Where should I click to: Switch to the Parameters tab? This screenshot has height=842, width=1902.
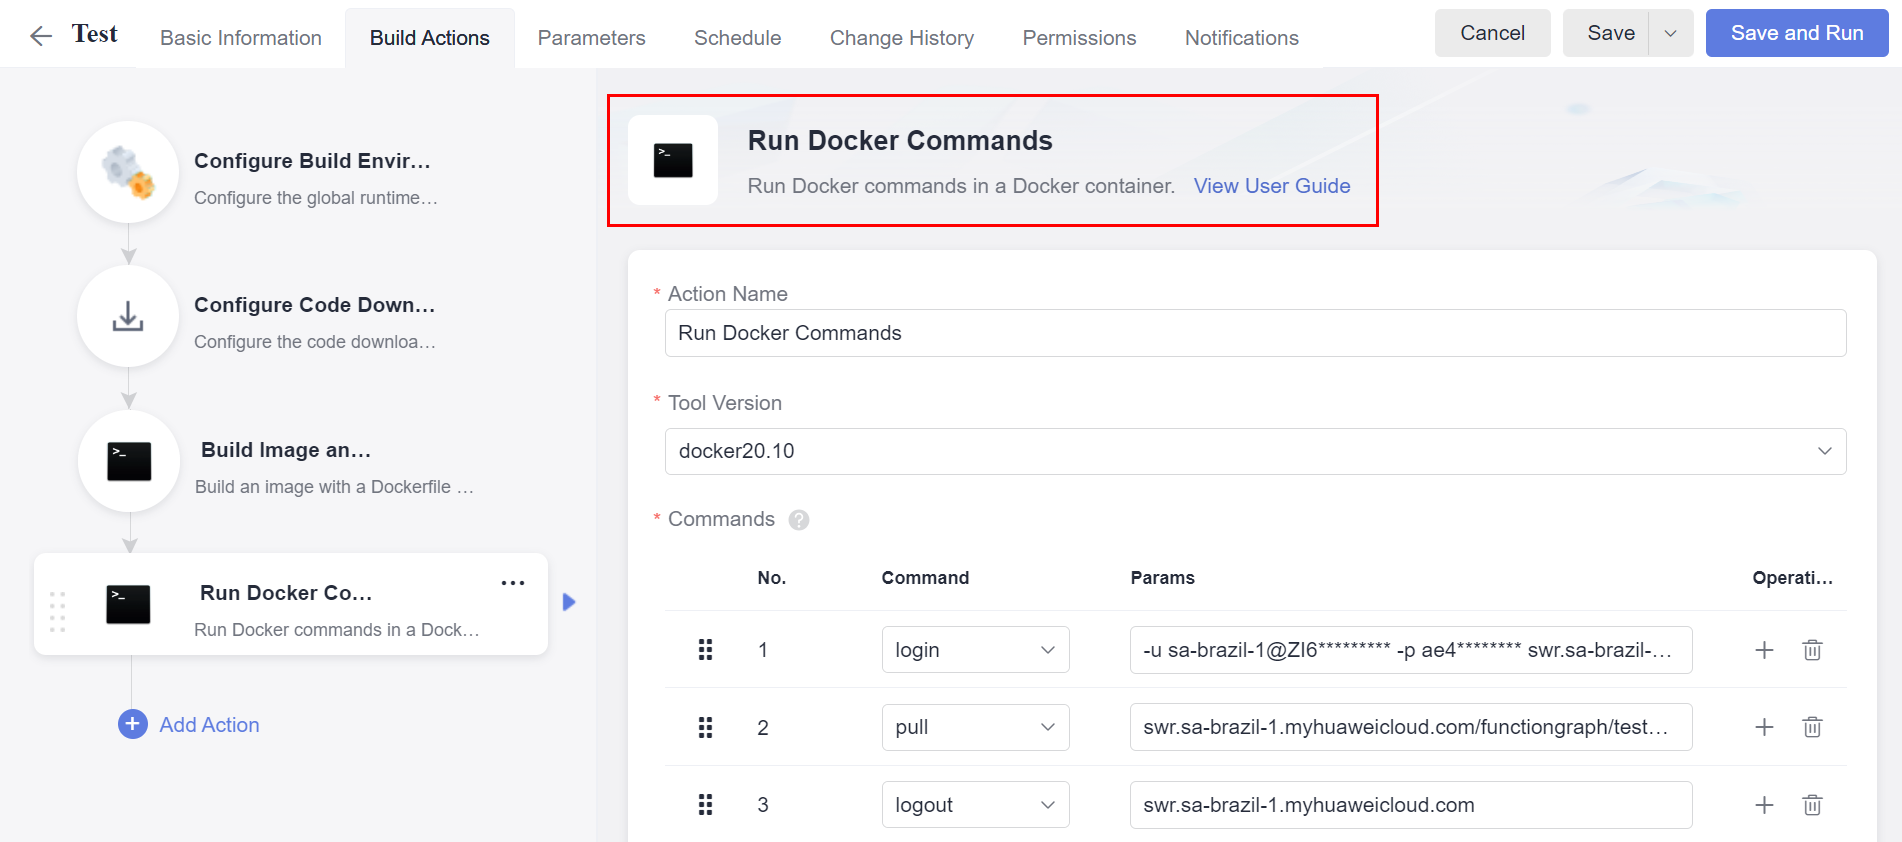(591, 38)
